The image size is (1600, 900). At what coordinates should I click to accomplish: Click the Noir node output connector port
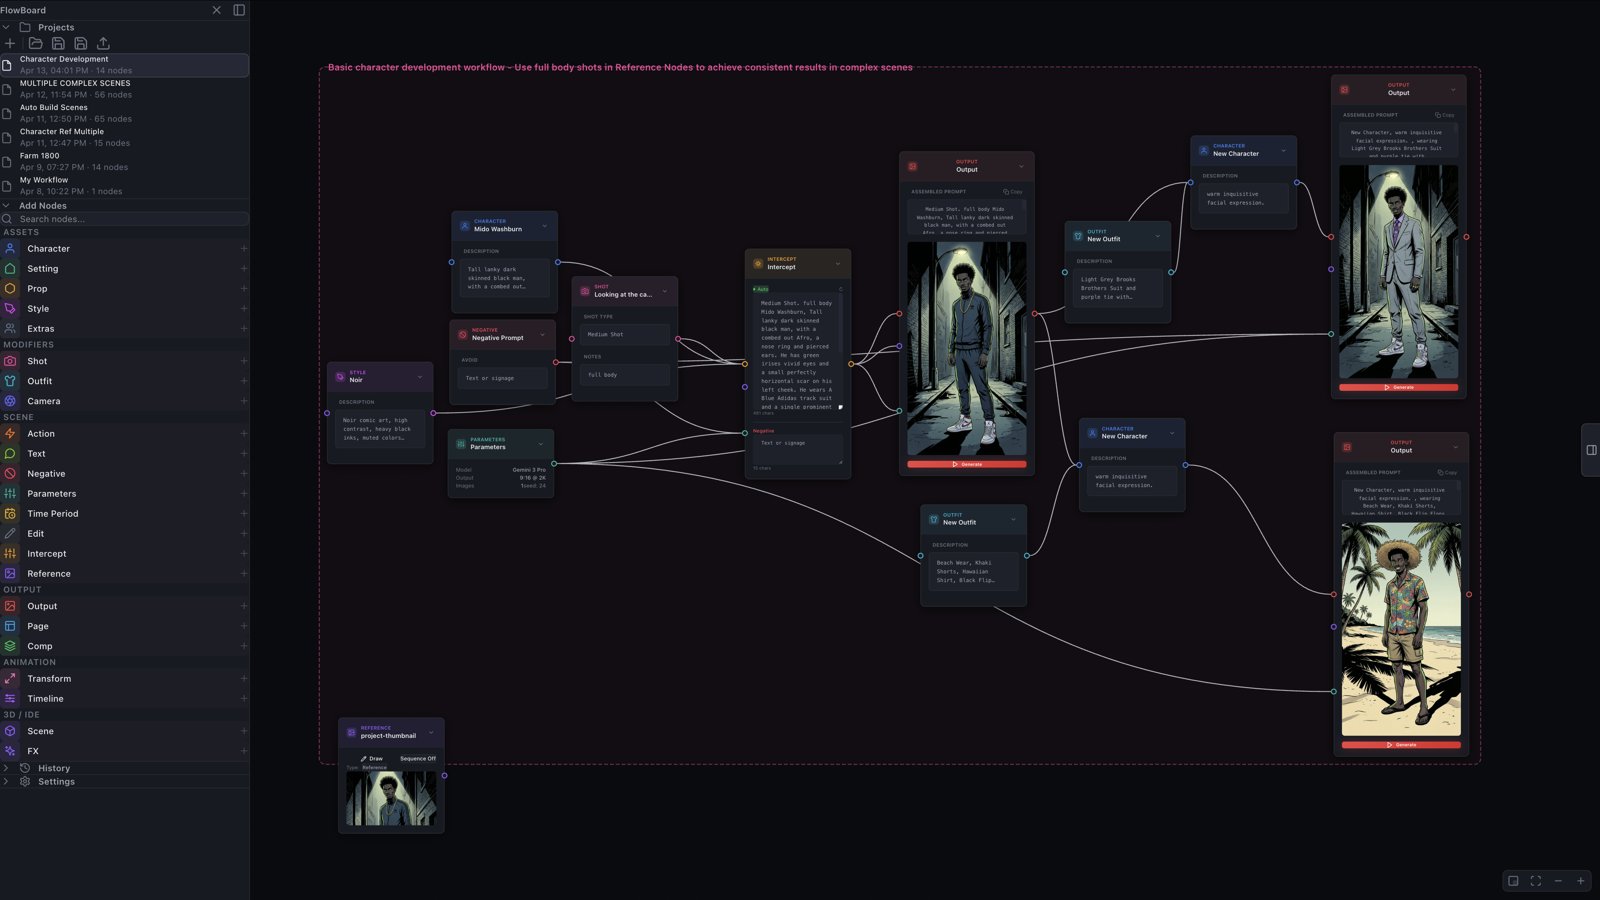pos(433,413)
